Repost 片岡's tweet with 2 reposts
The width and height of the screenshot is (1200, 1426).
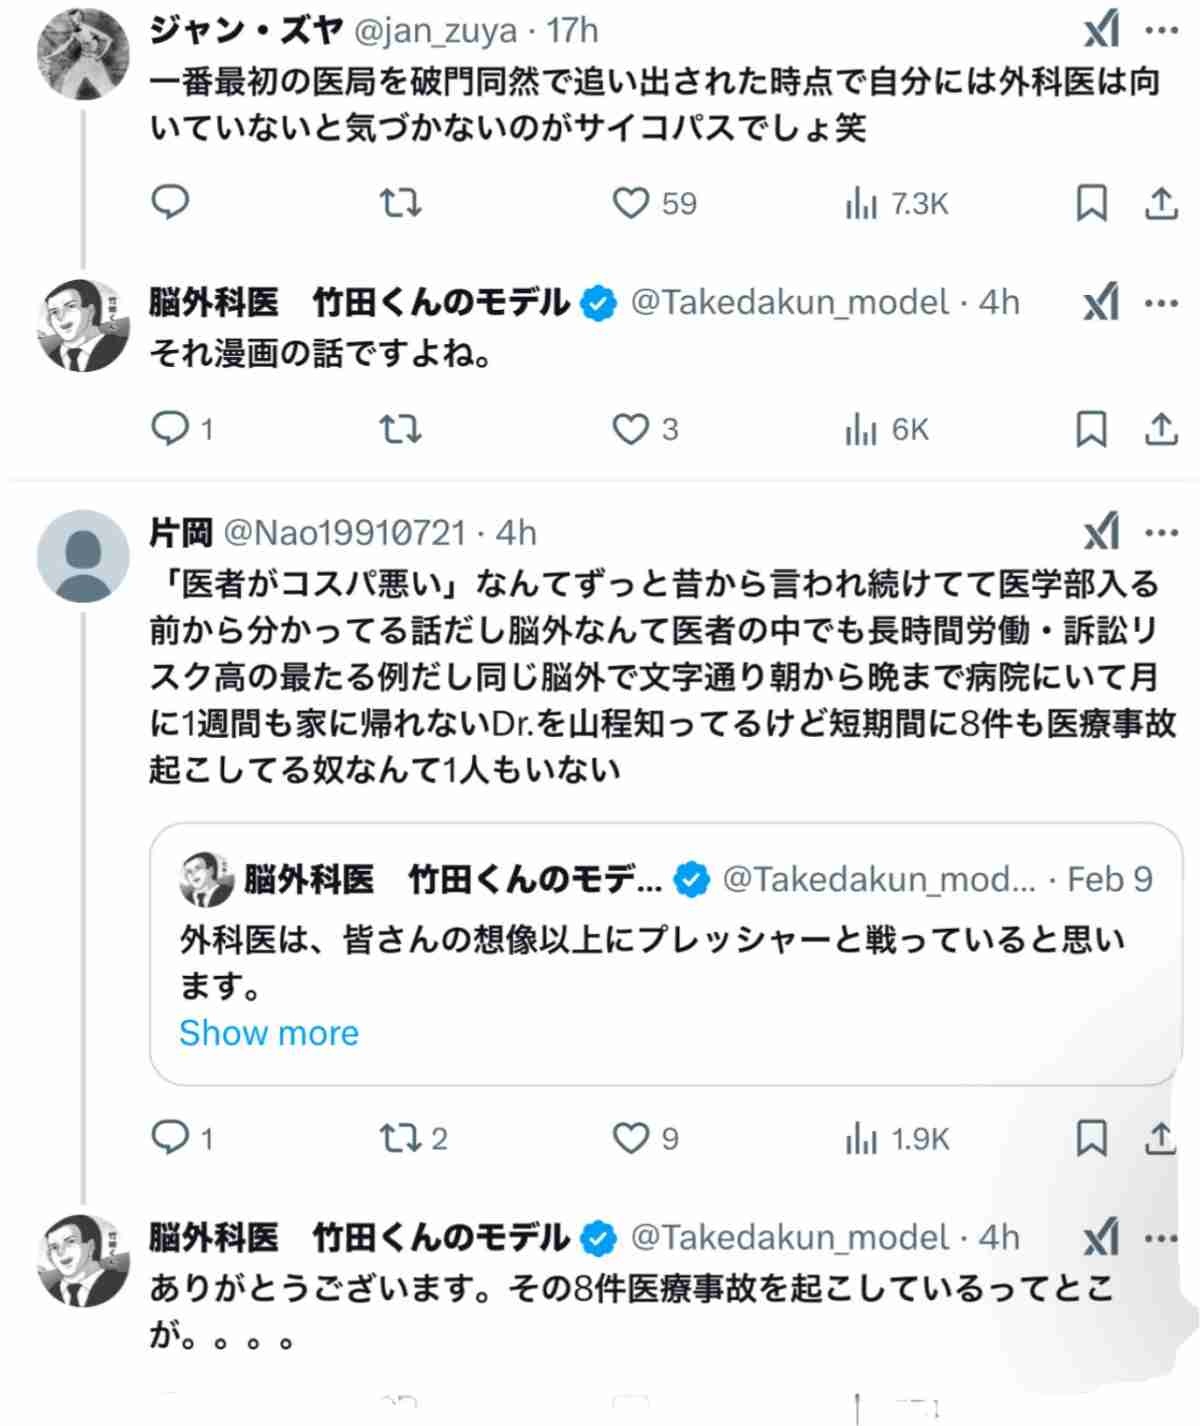pos(400,1138)
